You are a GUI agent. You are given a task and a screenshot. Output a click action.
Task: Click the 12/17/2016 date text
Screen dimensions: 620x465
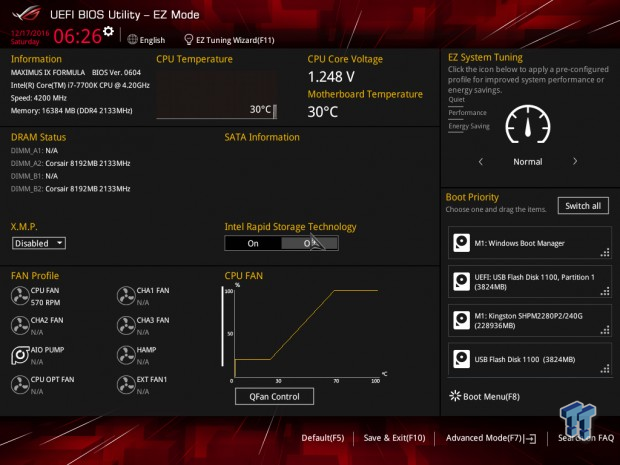point(30,33)
